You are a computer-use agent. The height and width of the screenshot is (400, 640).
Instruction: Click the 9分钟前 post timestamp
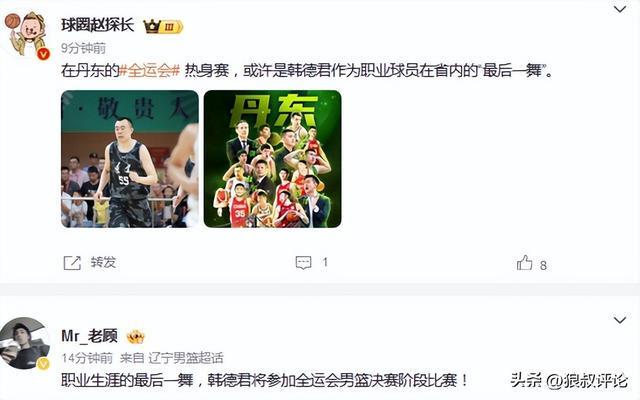coord(84,48)
